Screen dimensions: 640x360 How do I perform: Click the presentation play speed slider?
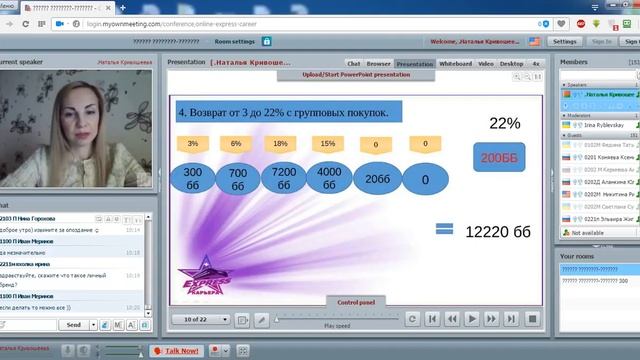(x=337, y=318)
